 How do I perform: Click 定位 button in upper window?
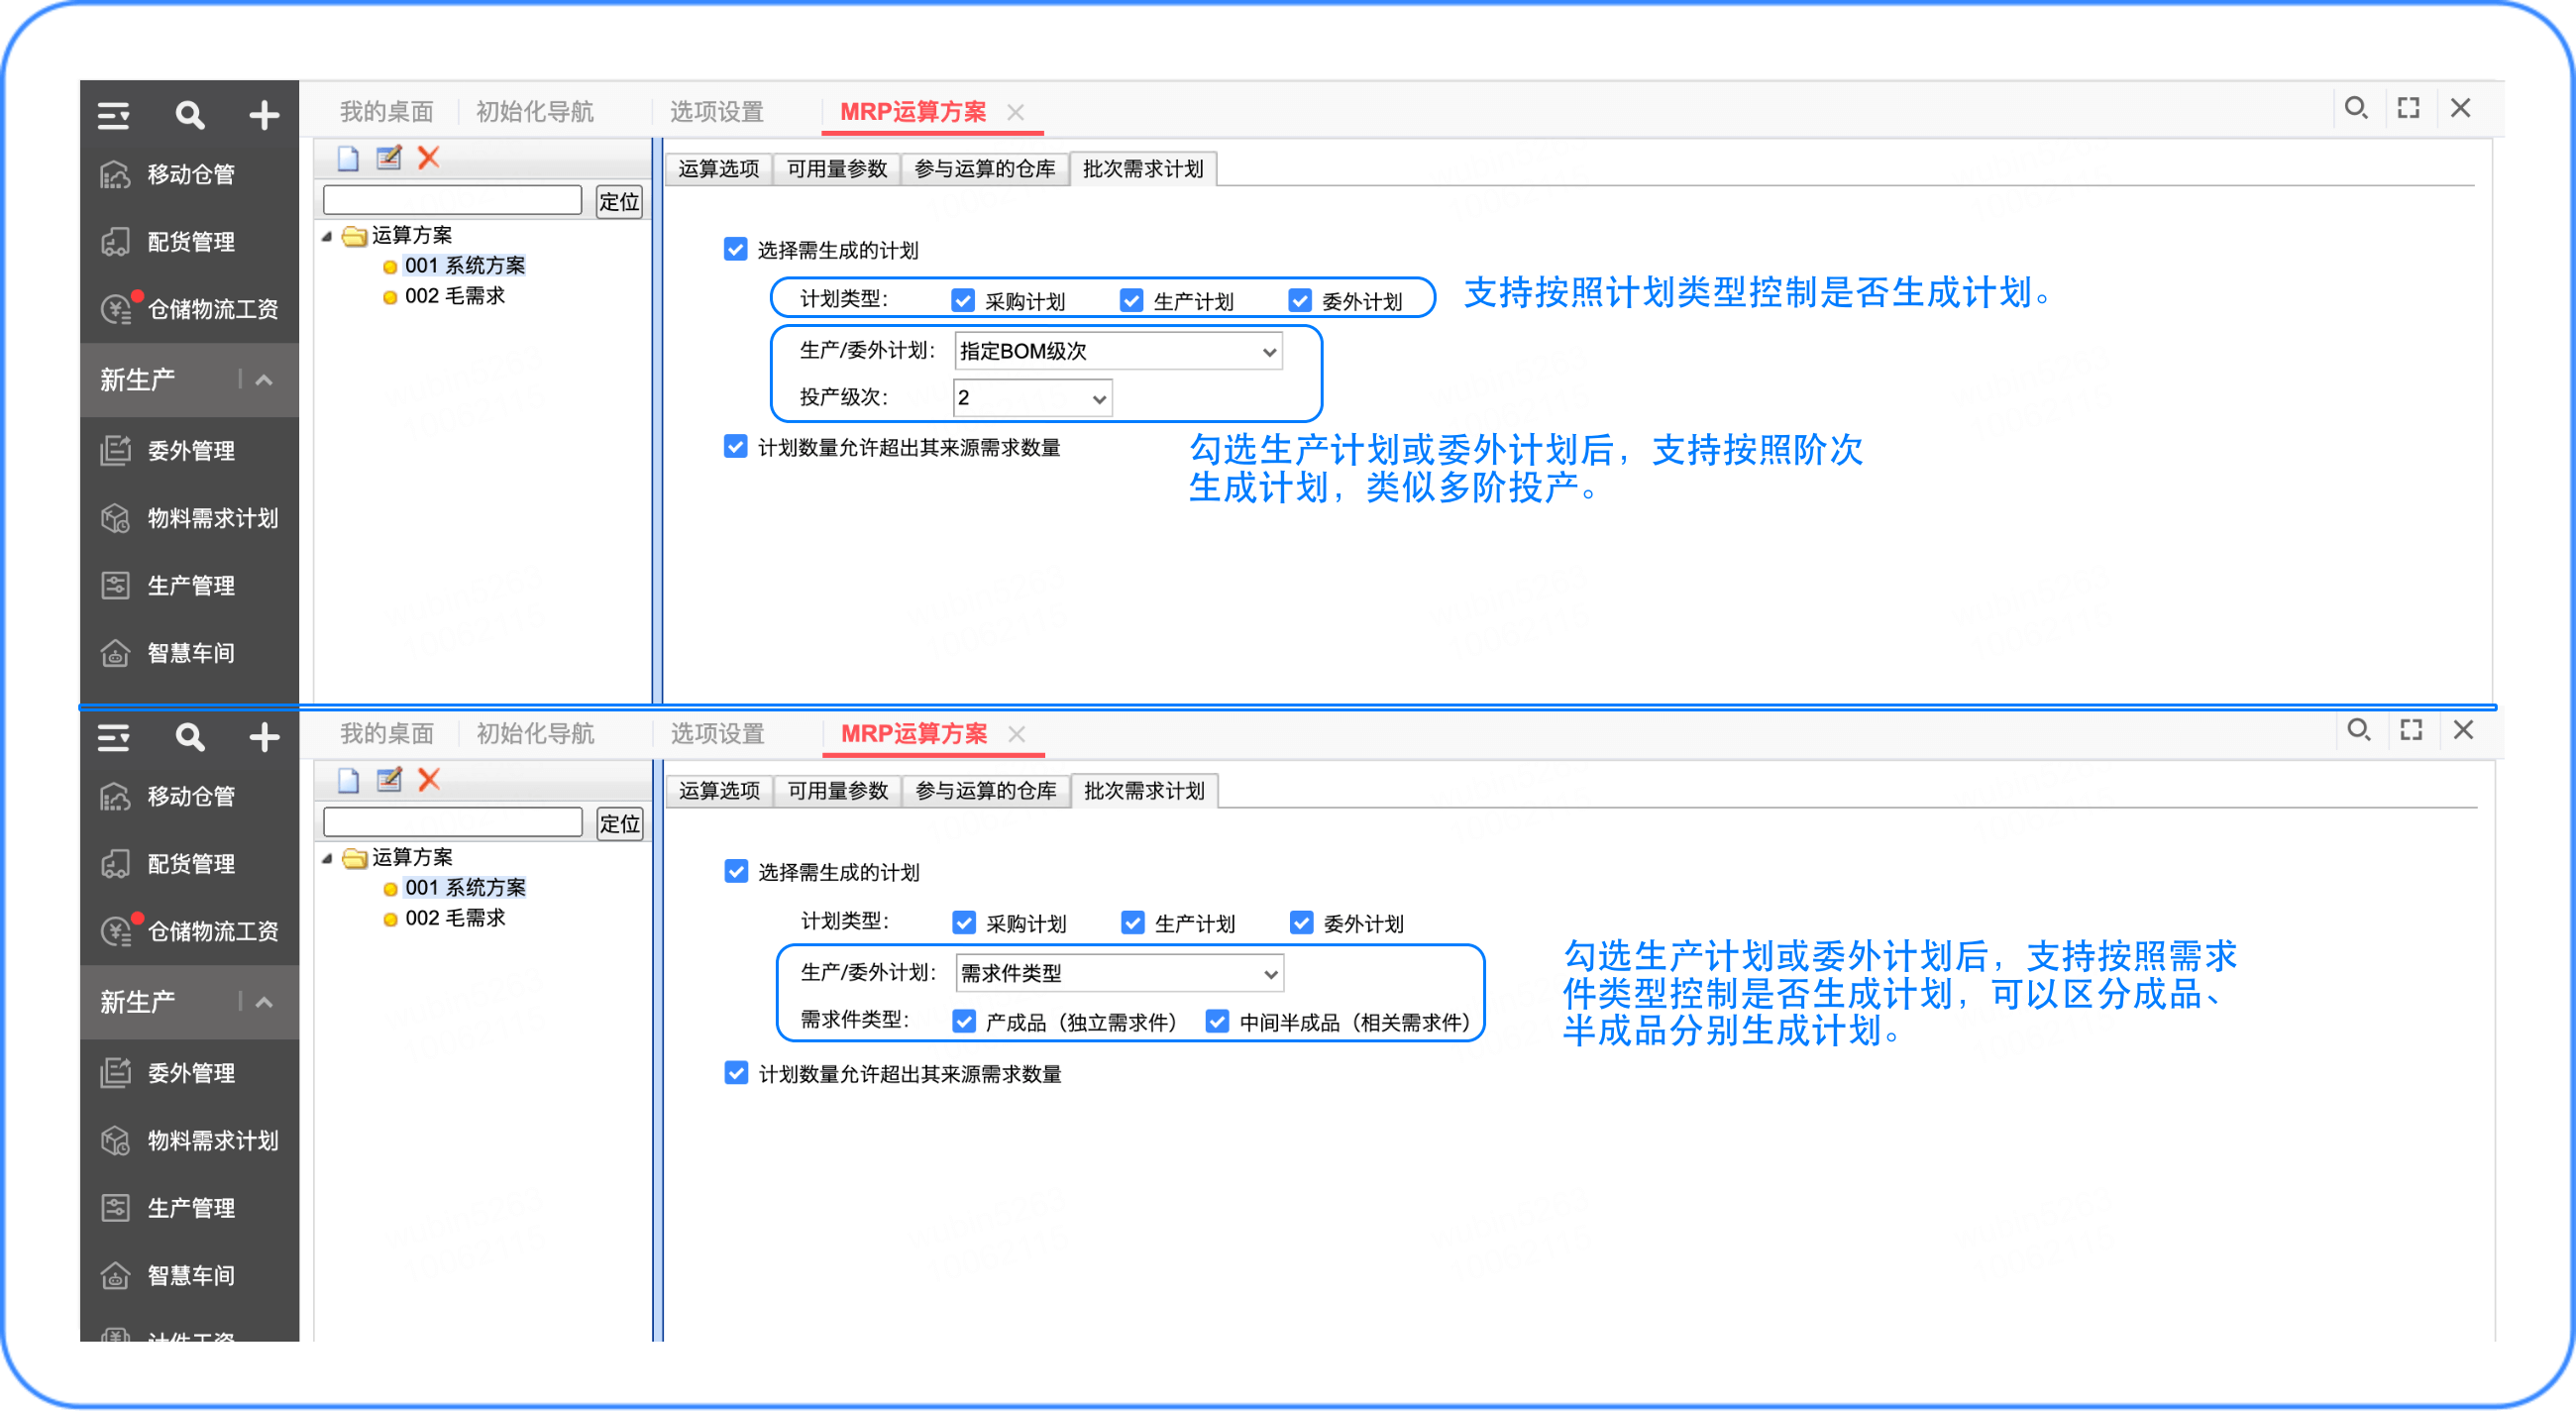(619, 202)
